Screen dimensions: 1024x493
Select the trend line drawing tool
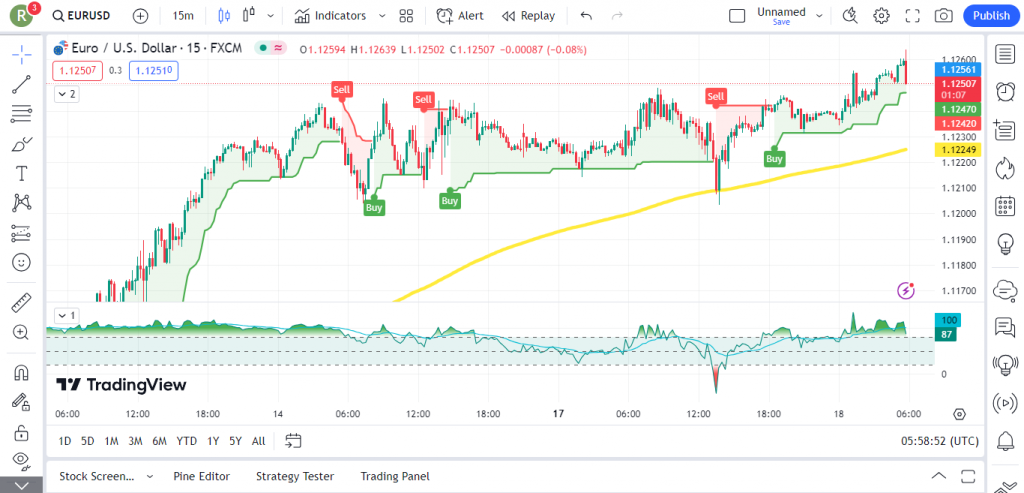pyautogui.click(x=22, y=85)
